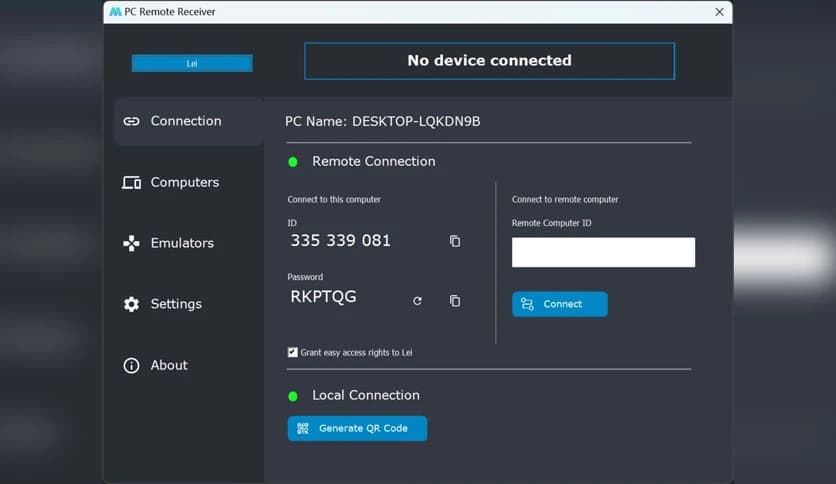
Task: Click the Lei user badge
Action: [192, 64]
